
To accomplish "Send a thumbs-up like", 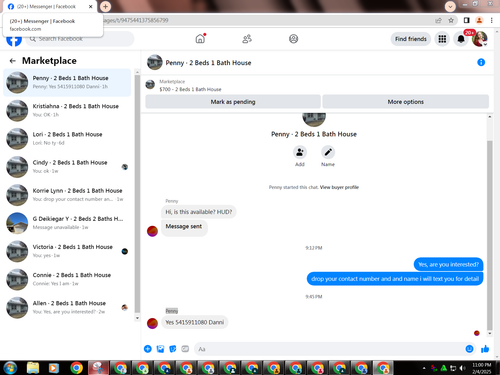I will pyautogui.click(x=485, y=349).
